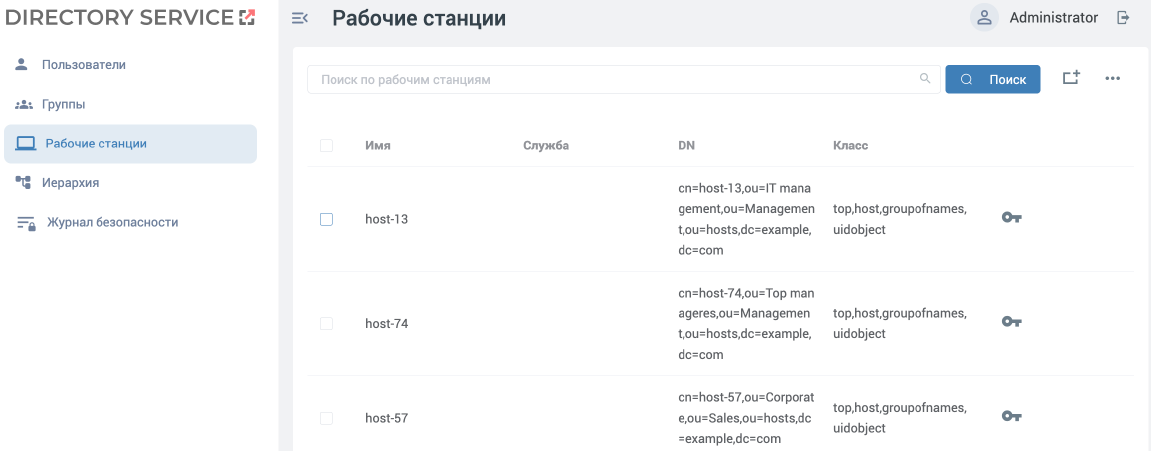1151x451 pixels.
Task: Toggle the select-all checkbox in table header
Action: (326, 146)
